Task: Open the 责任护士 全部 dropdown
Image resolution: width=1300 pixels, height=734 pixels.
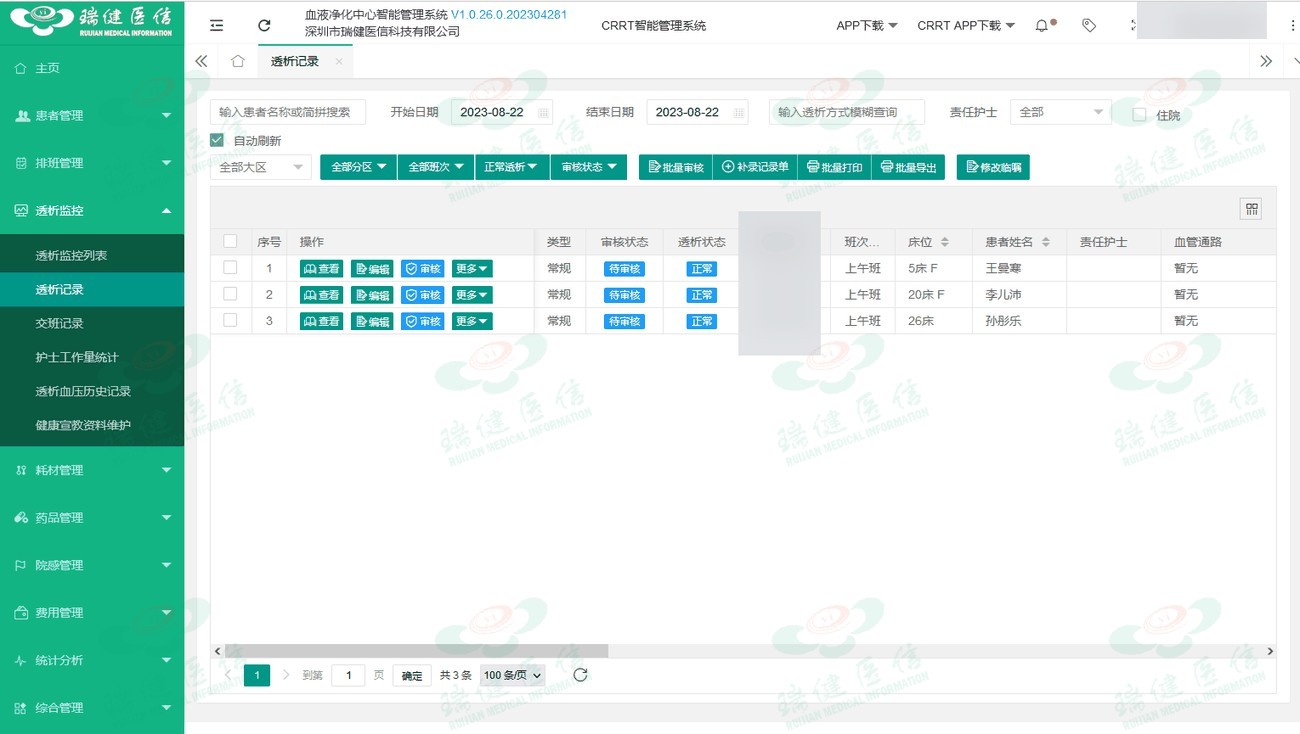Action: click(1060, 112)
